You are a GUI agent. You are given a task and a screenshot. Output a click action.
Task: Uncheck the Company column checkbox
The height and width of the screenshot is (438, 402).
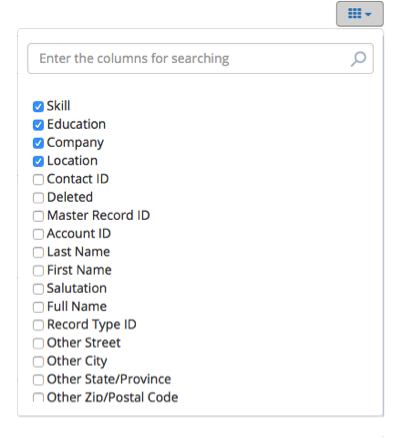(x=38, y=143)
